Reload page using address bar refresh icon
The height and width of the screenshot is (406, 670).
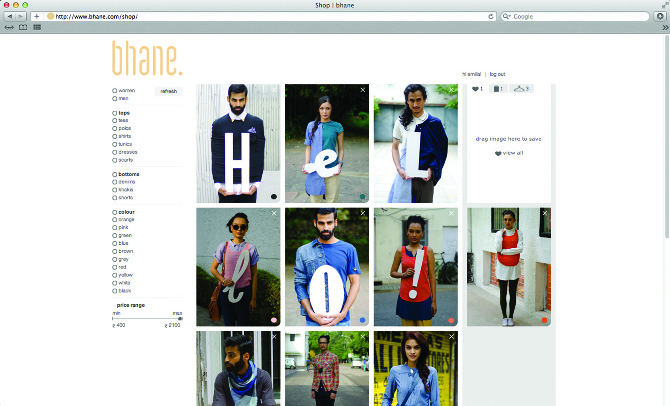(x=491, y=17)
